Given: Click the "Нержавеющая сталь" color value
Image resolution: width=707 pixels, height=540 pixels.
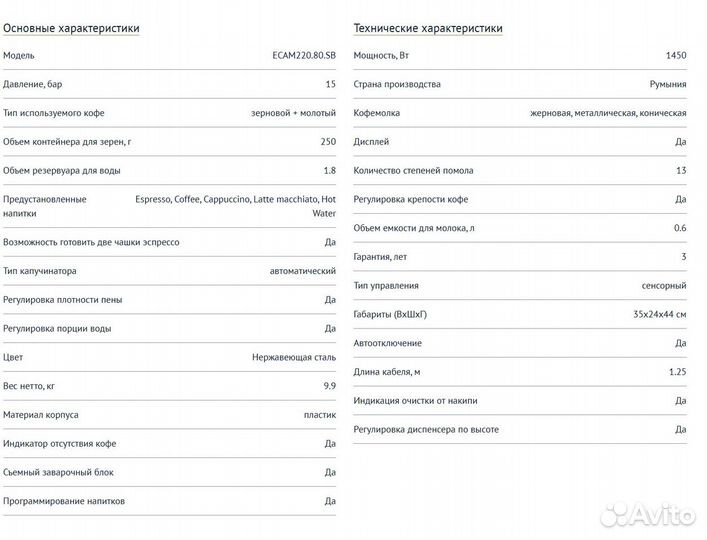Looking at the screenshot, I should pos(294,357).
